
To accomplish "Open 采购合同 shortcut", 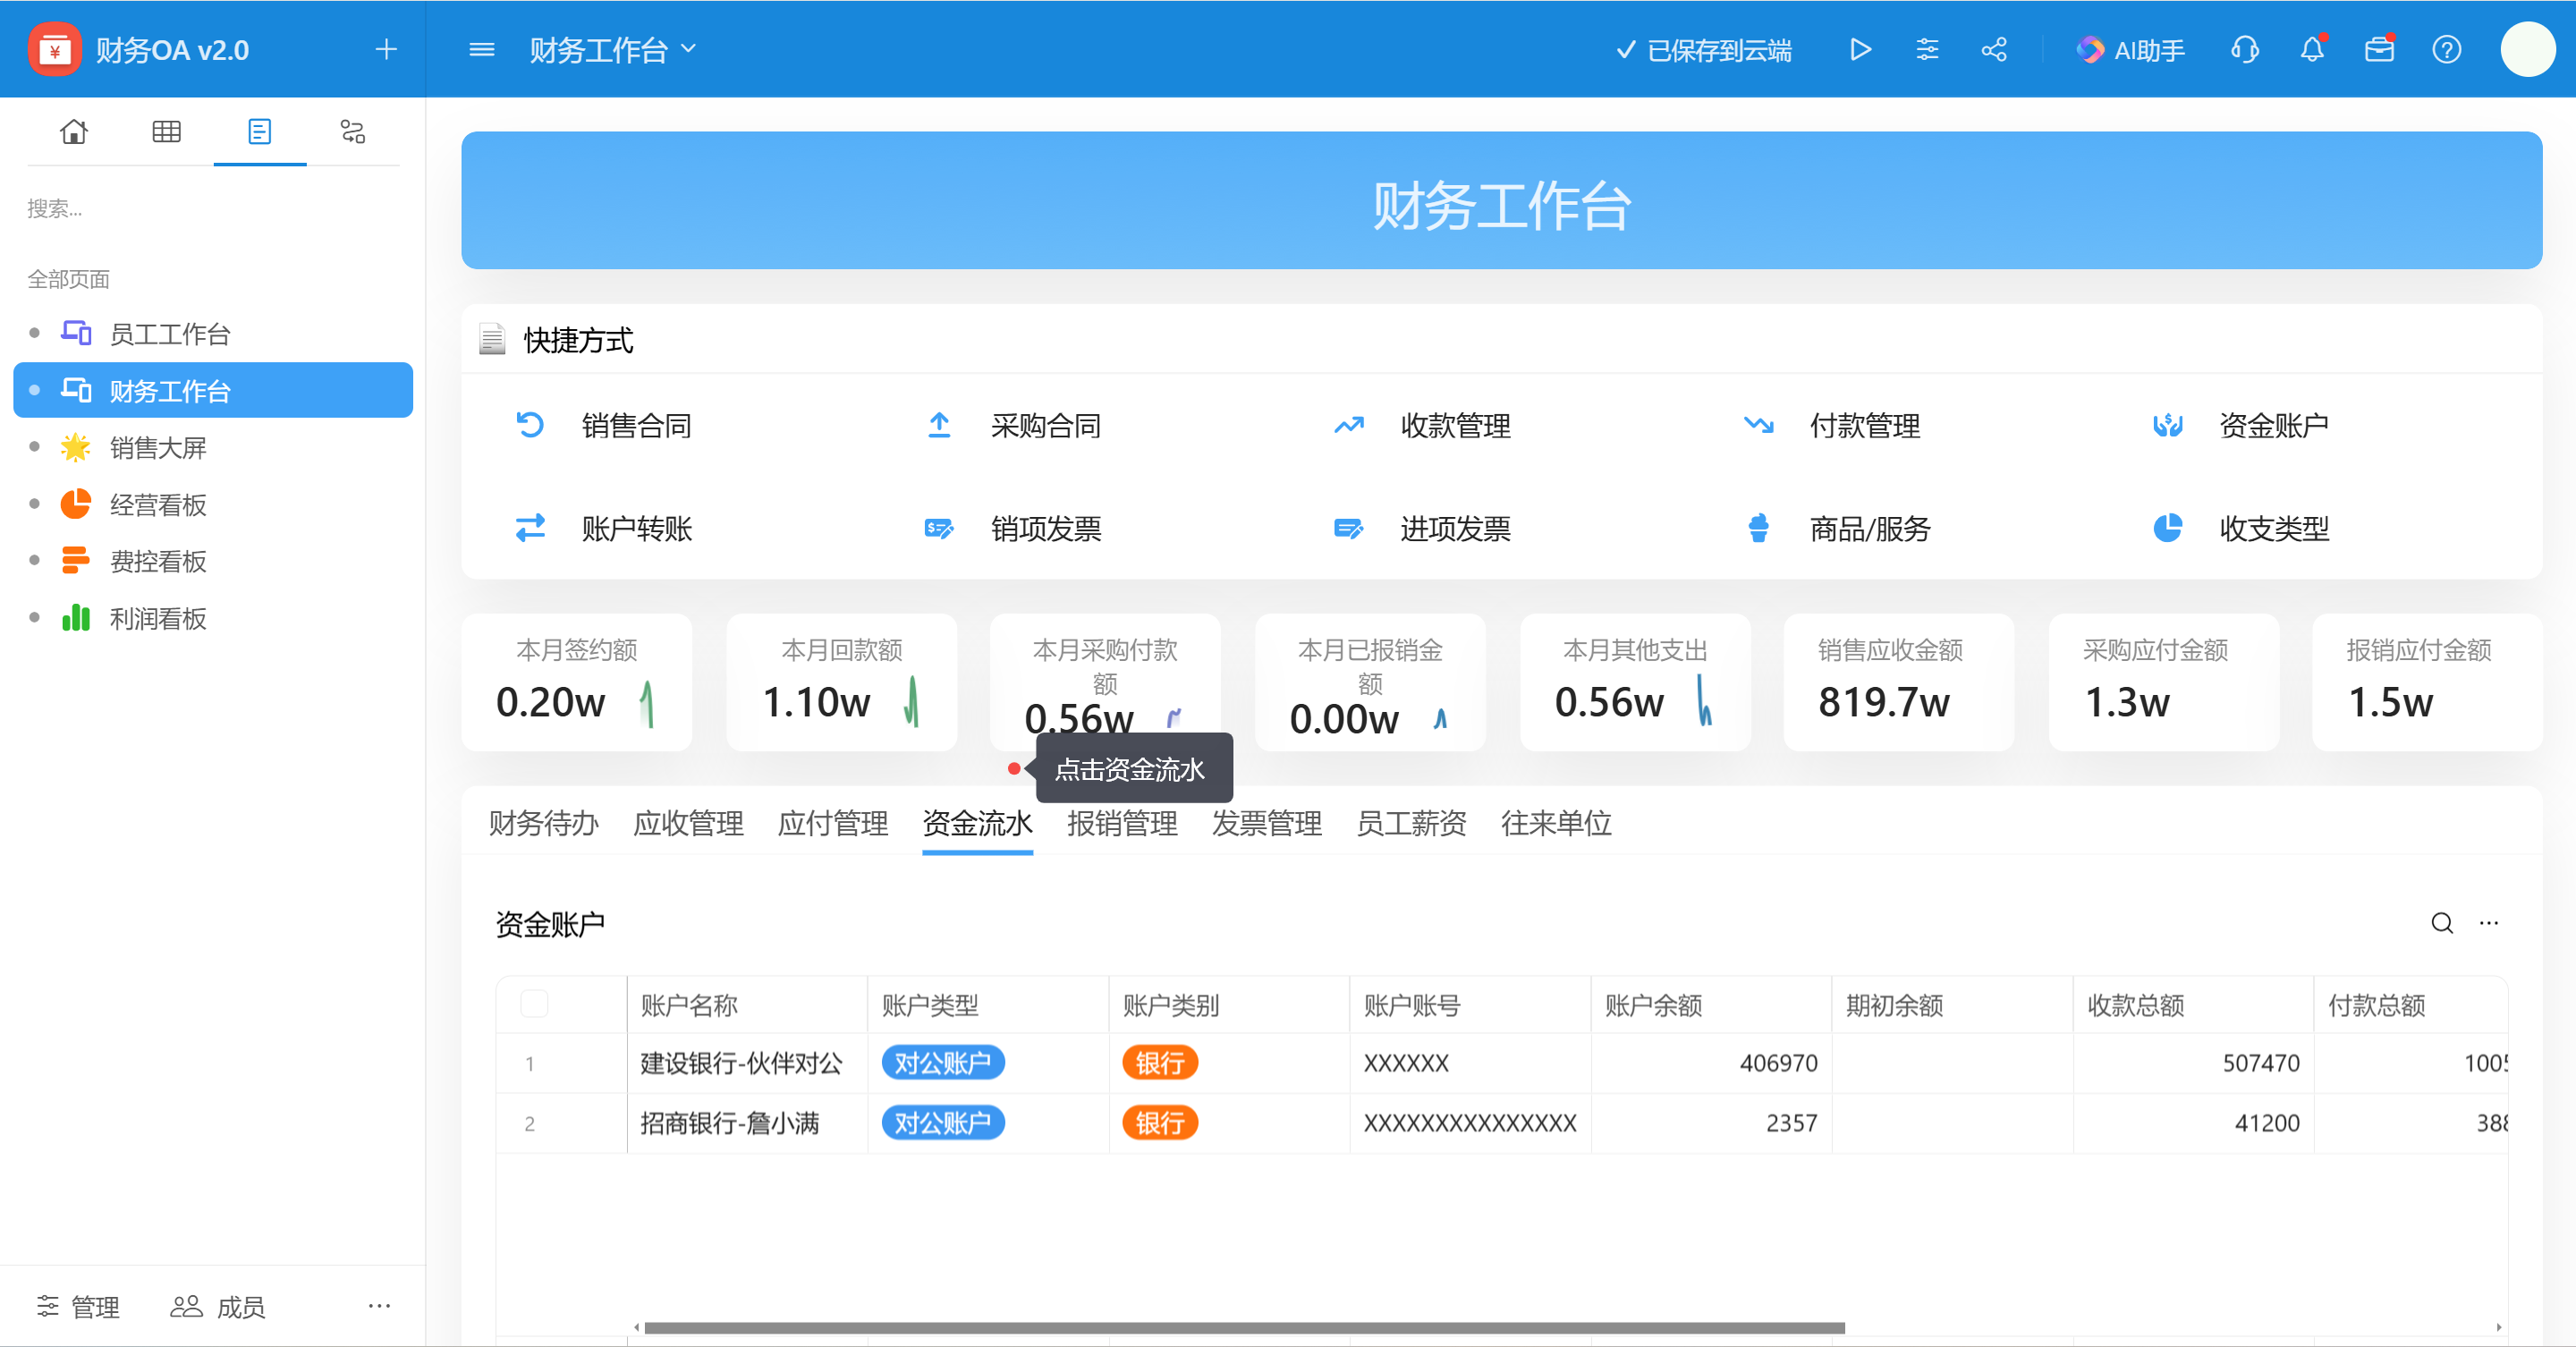I will coord(1013,425).
